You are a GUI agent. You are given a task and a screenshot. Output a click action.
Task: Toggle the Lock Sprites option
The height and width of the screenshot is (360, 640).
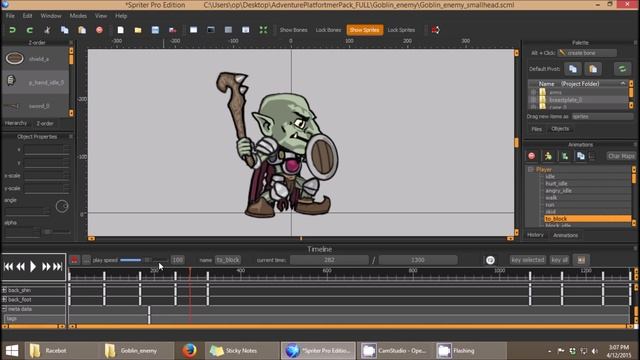(x=401, y=30)
